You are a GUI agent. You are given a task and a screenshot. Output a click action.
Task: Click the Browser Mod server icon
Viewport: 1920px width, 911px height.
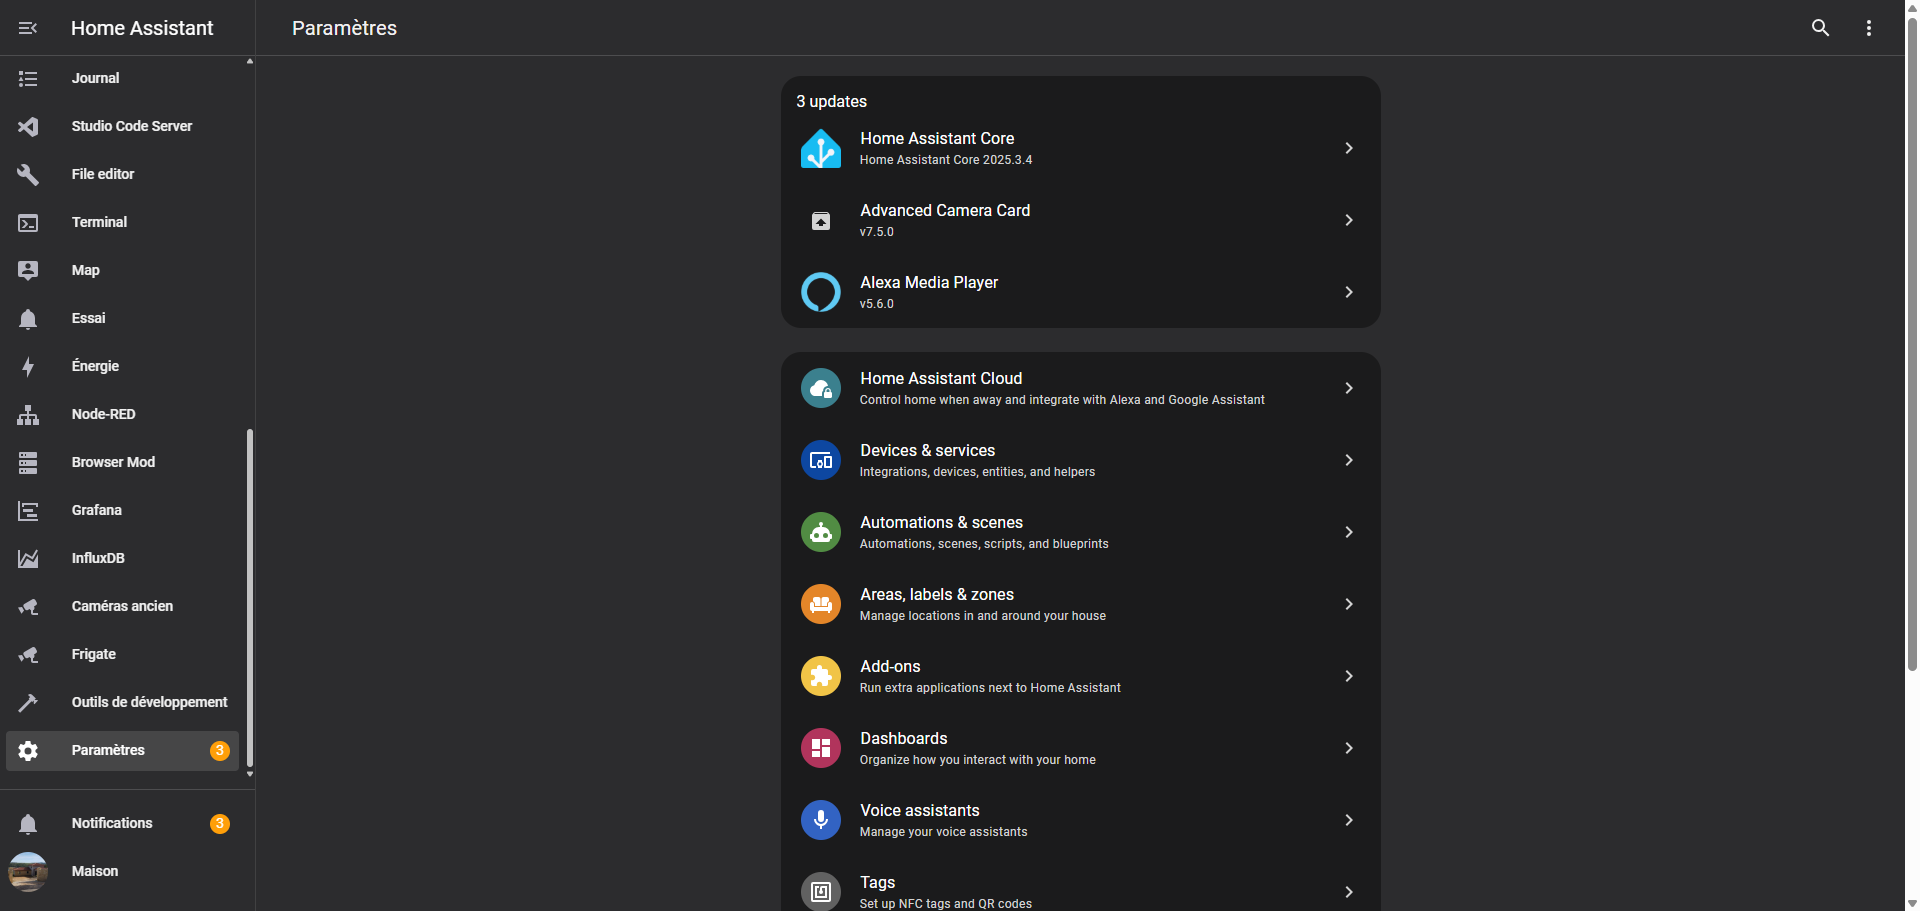(x=28, y=462)
